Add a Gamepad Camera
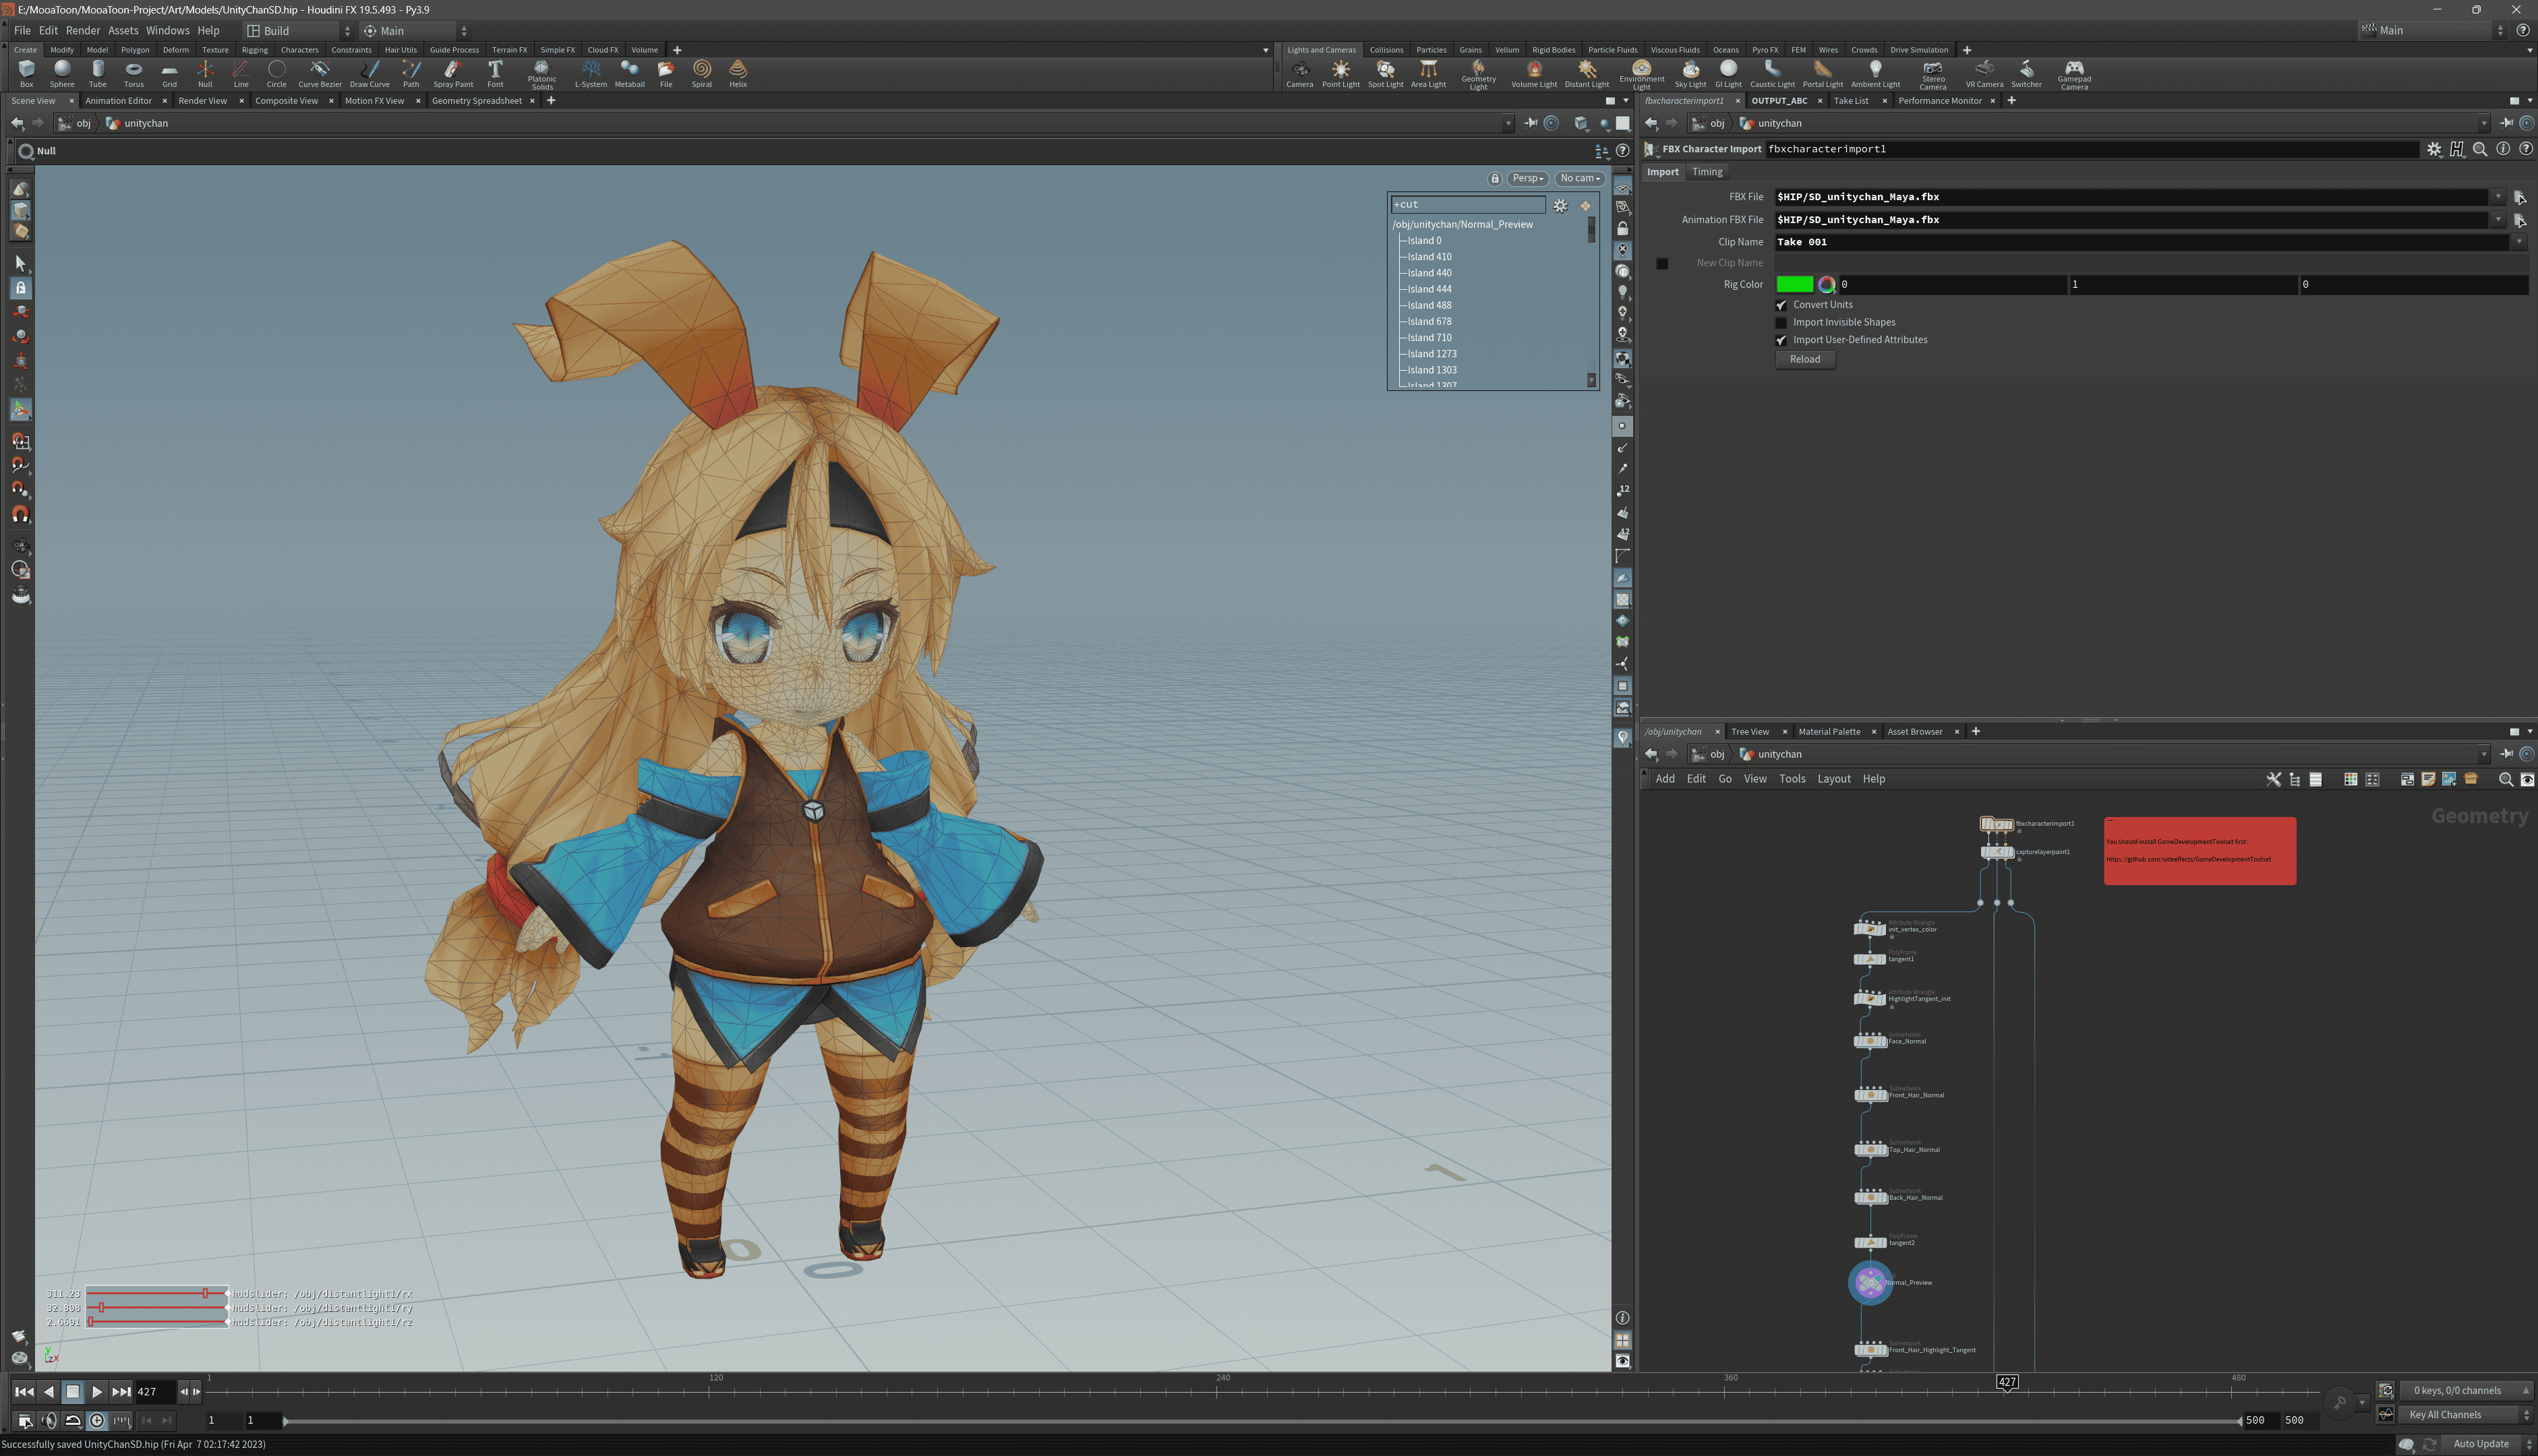This screenshot has height=1456, width=2538. 2074,75
